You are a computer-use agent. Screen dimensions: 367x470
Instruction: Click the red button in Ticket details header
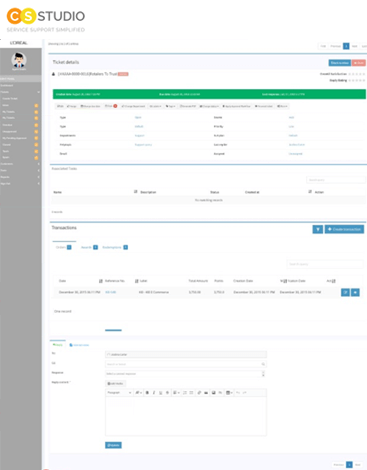(x=359, y=63)
